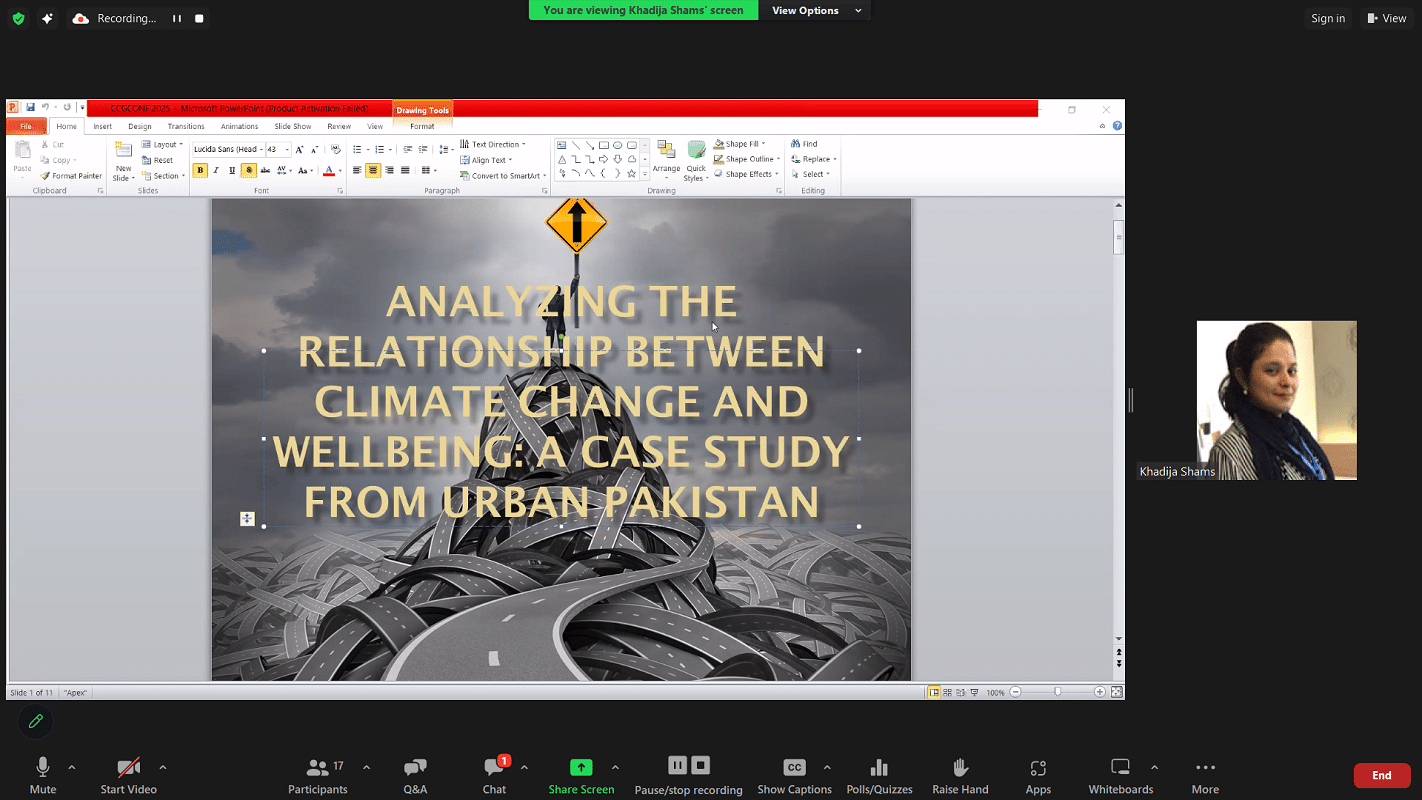
Task: Open the Chat panel
Action: [494, 768]
